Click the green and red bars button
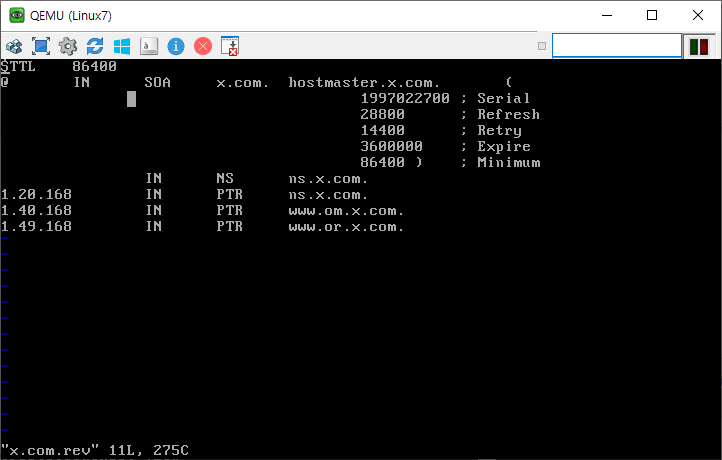 [699, 47]
